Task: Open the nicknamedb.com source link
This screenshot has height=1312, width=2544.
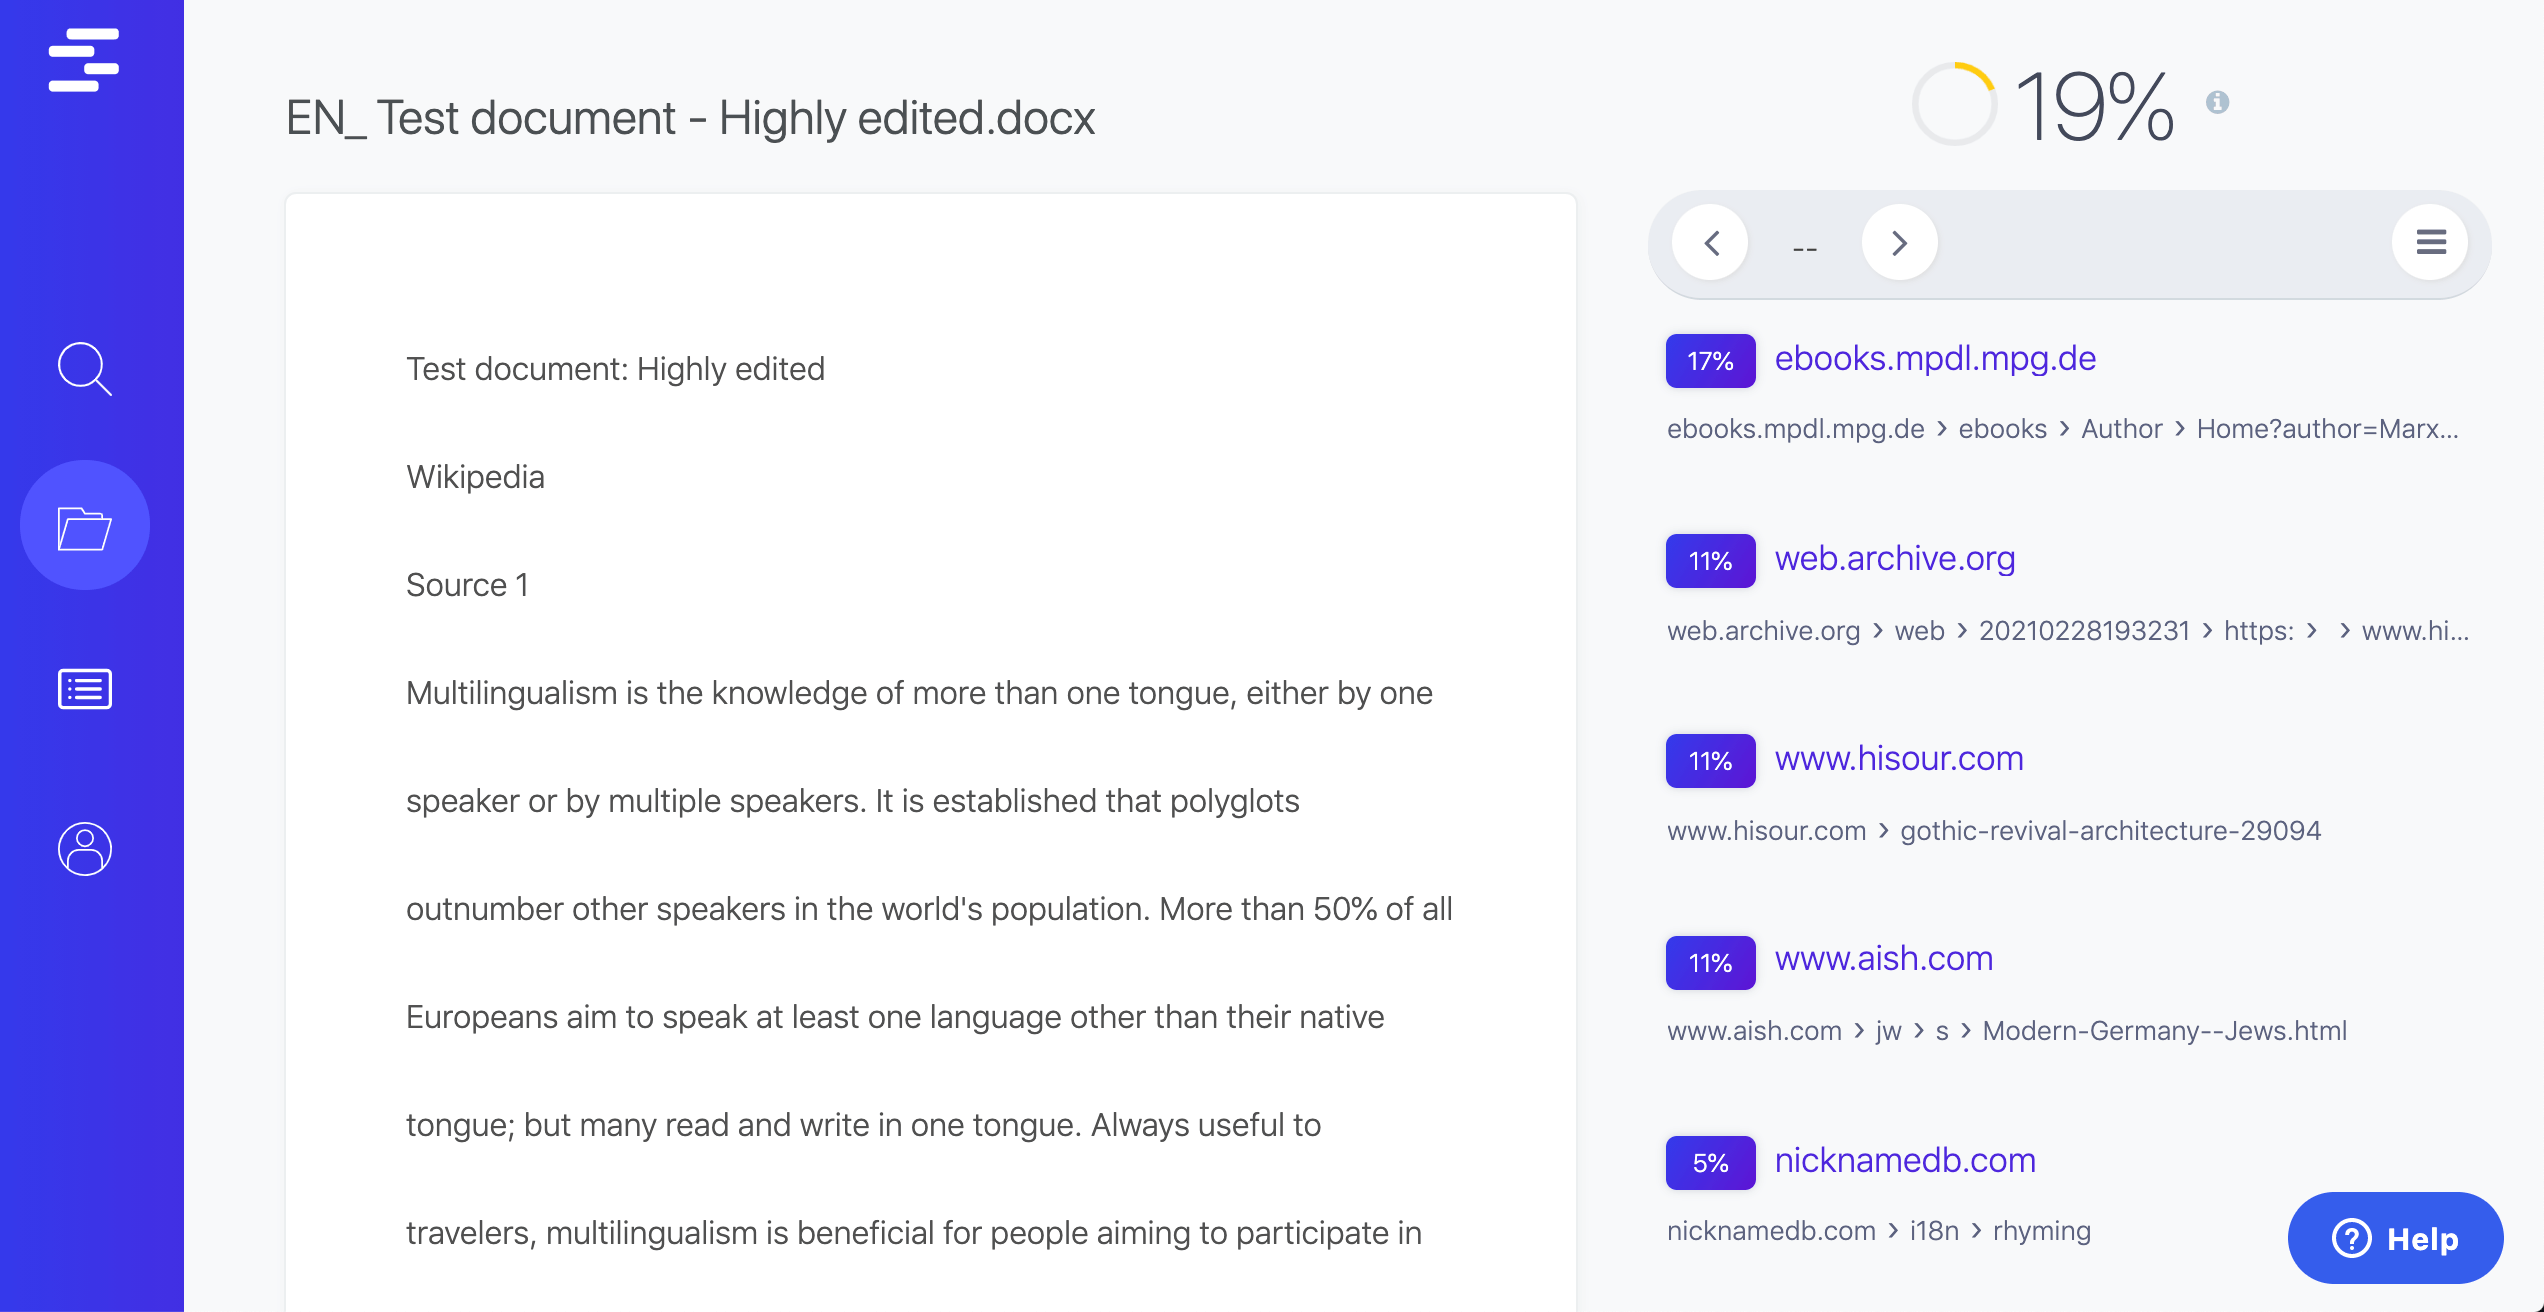Action: (x=1904, y=1160)
